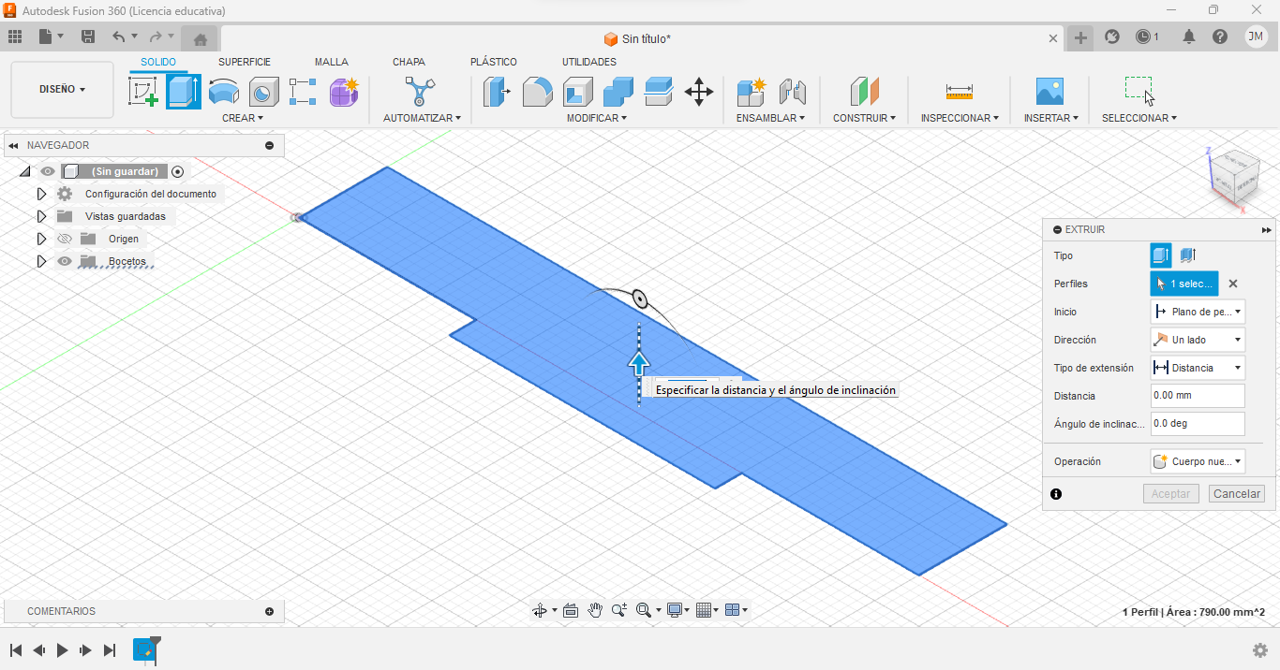Expand the Origen tree node
Viewport: 1280px width, 670px height.
click(41, 239)
